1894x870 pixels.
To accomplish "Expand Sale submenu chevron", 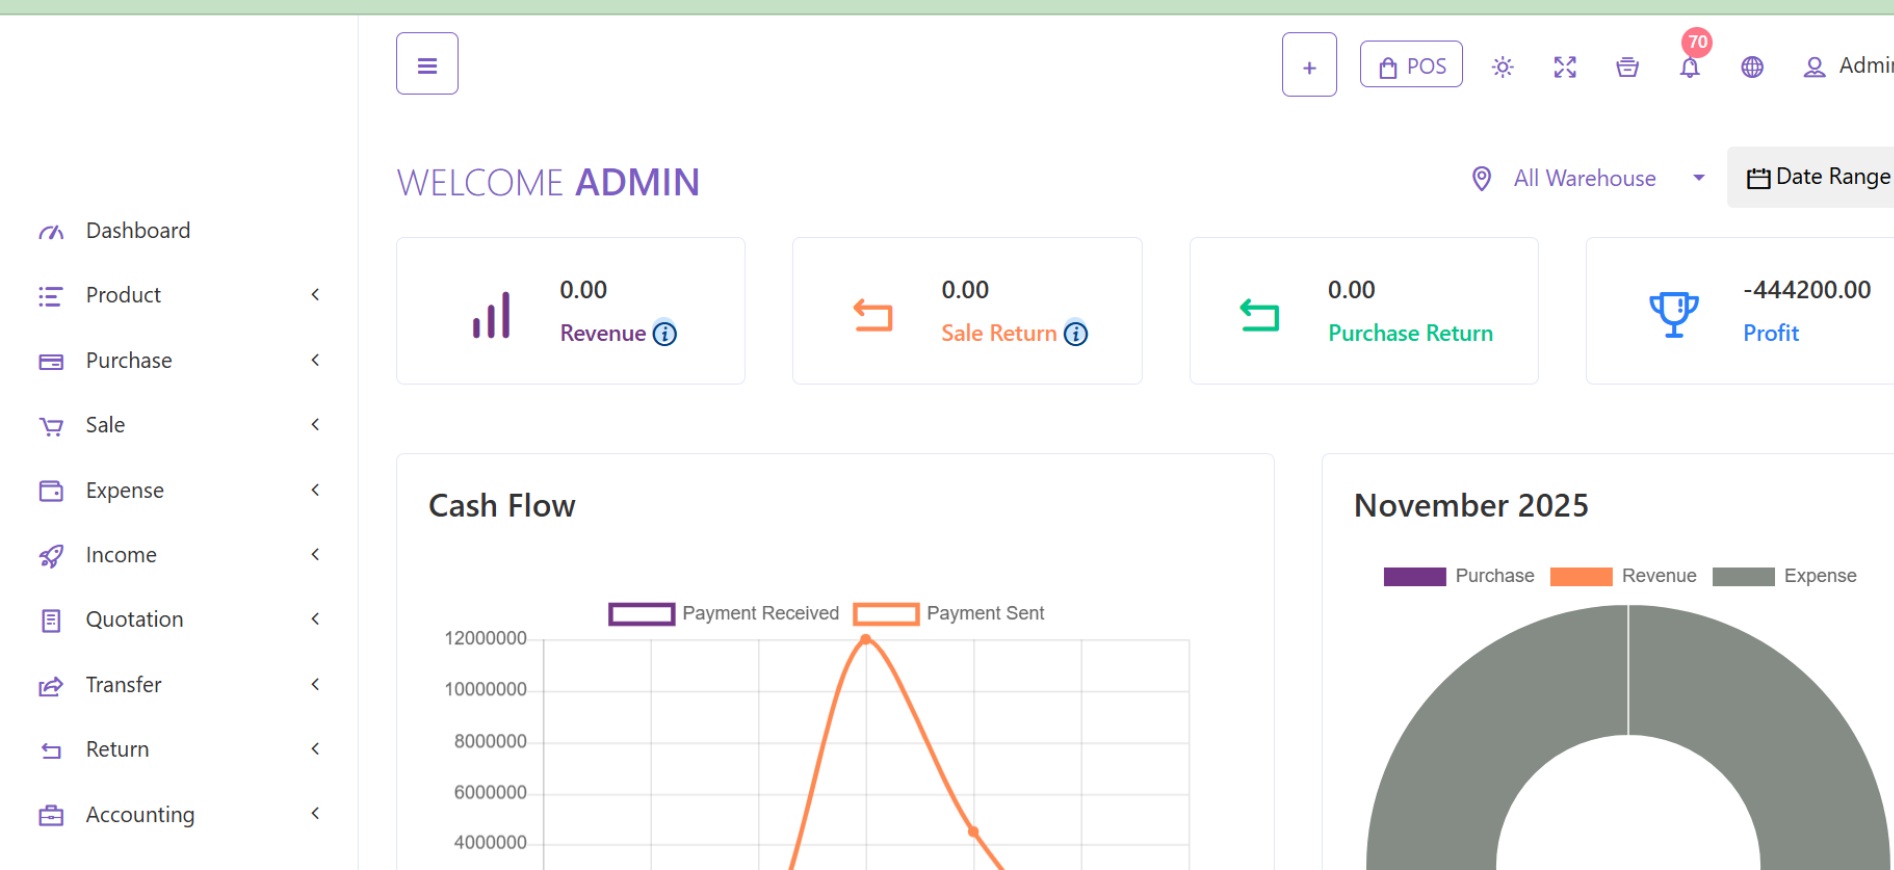I will pos(315,424).
